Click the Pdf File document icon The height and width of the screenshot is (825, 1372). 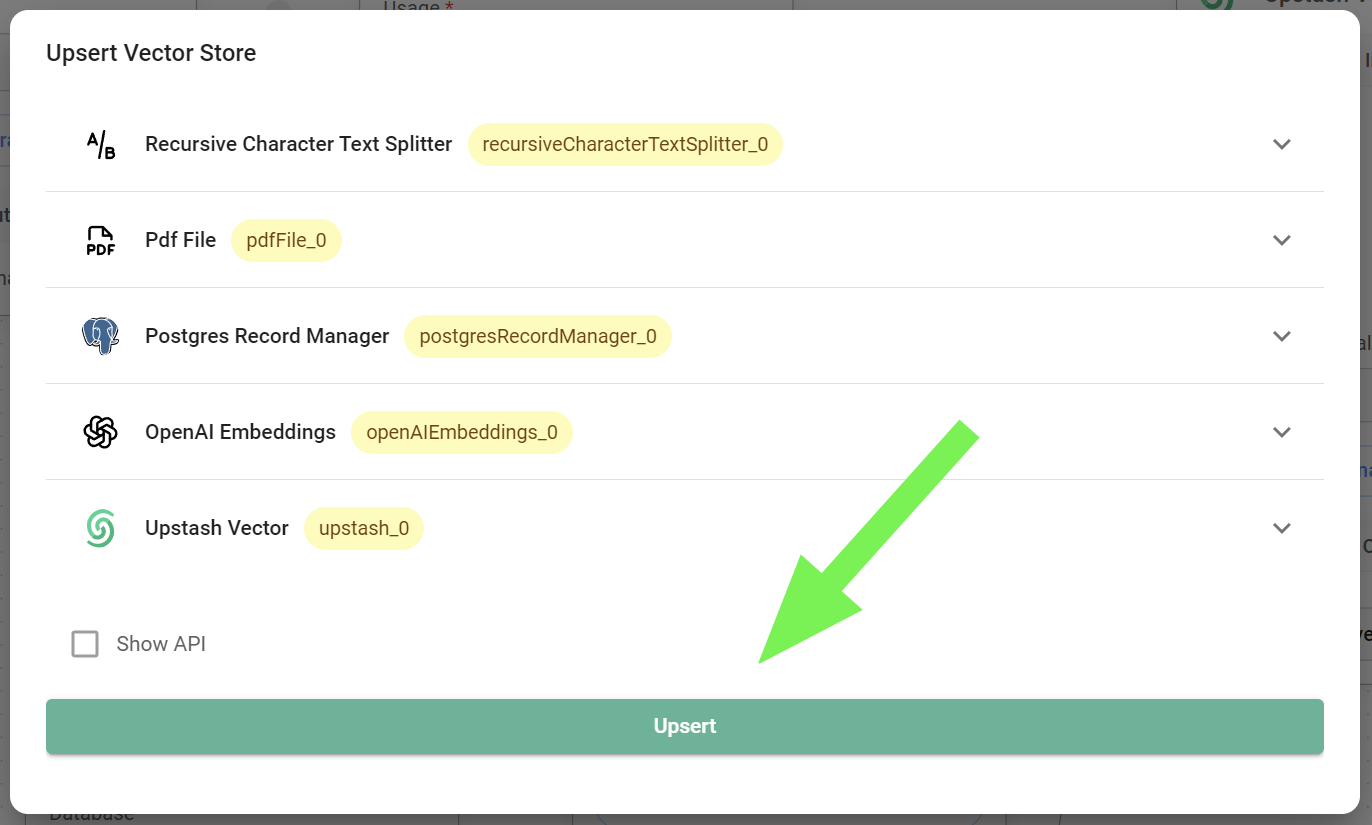pos(100,241)
